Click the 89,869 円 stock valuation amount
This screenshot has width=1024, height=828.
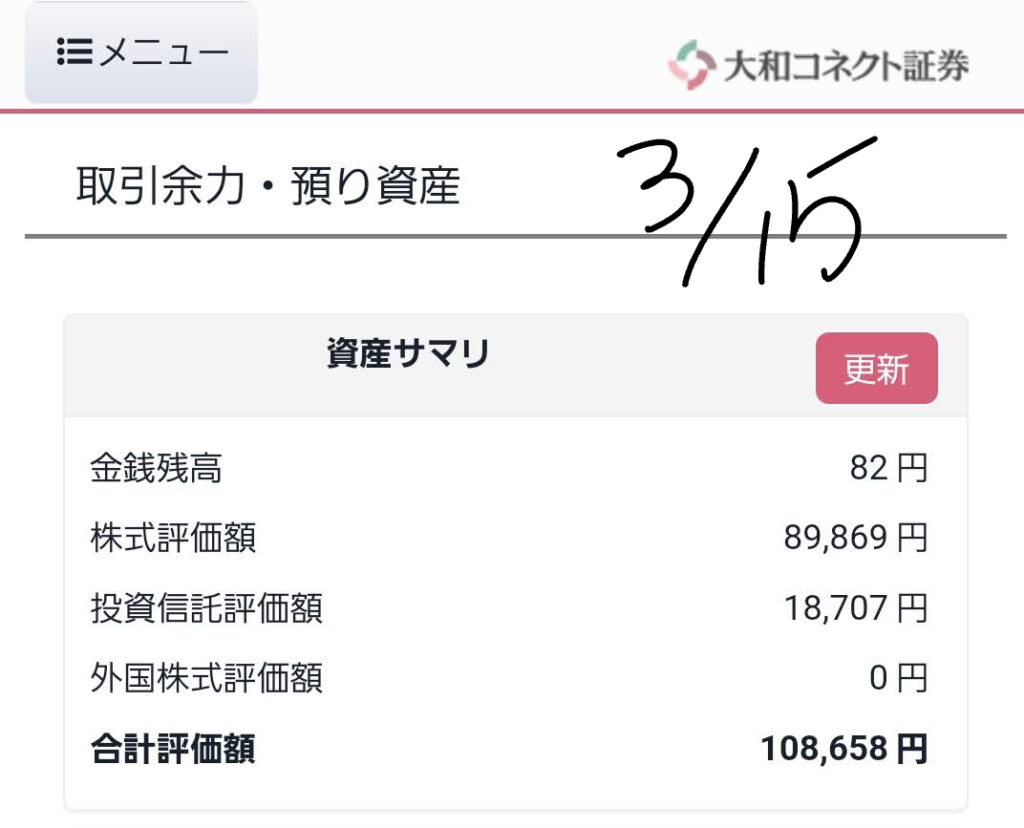(856, 538)
